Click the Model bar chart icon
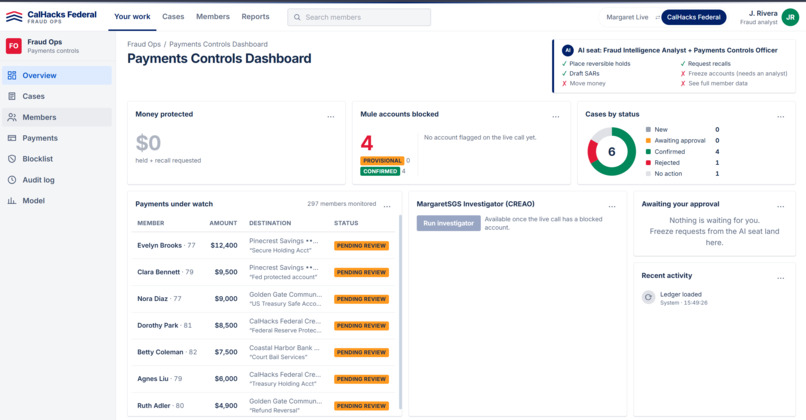The height and width of the screenshot is (420, 806). [x=12, y=200]
